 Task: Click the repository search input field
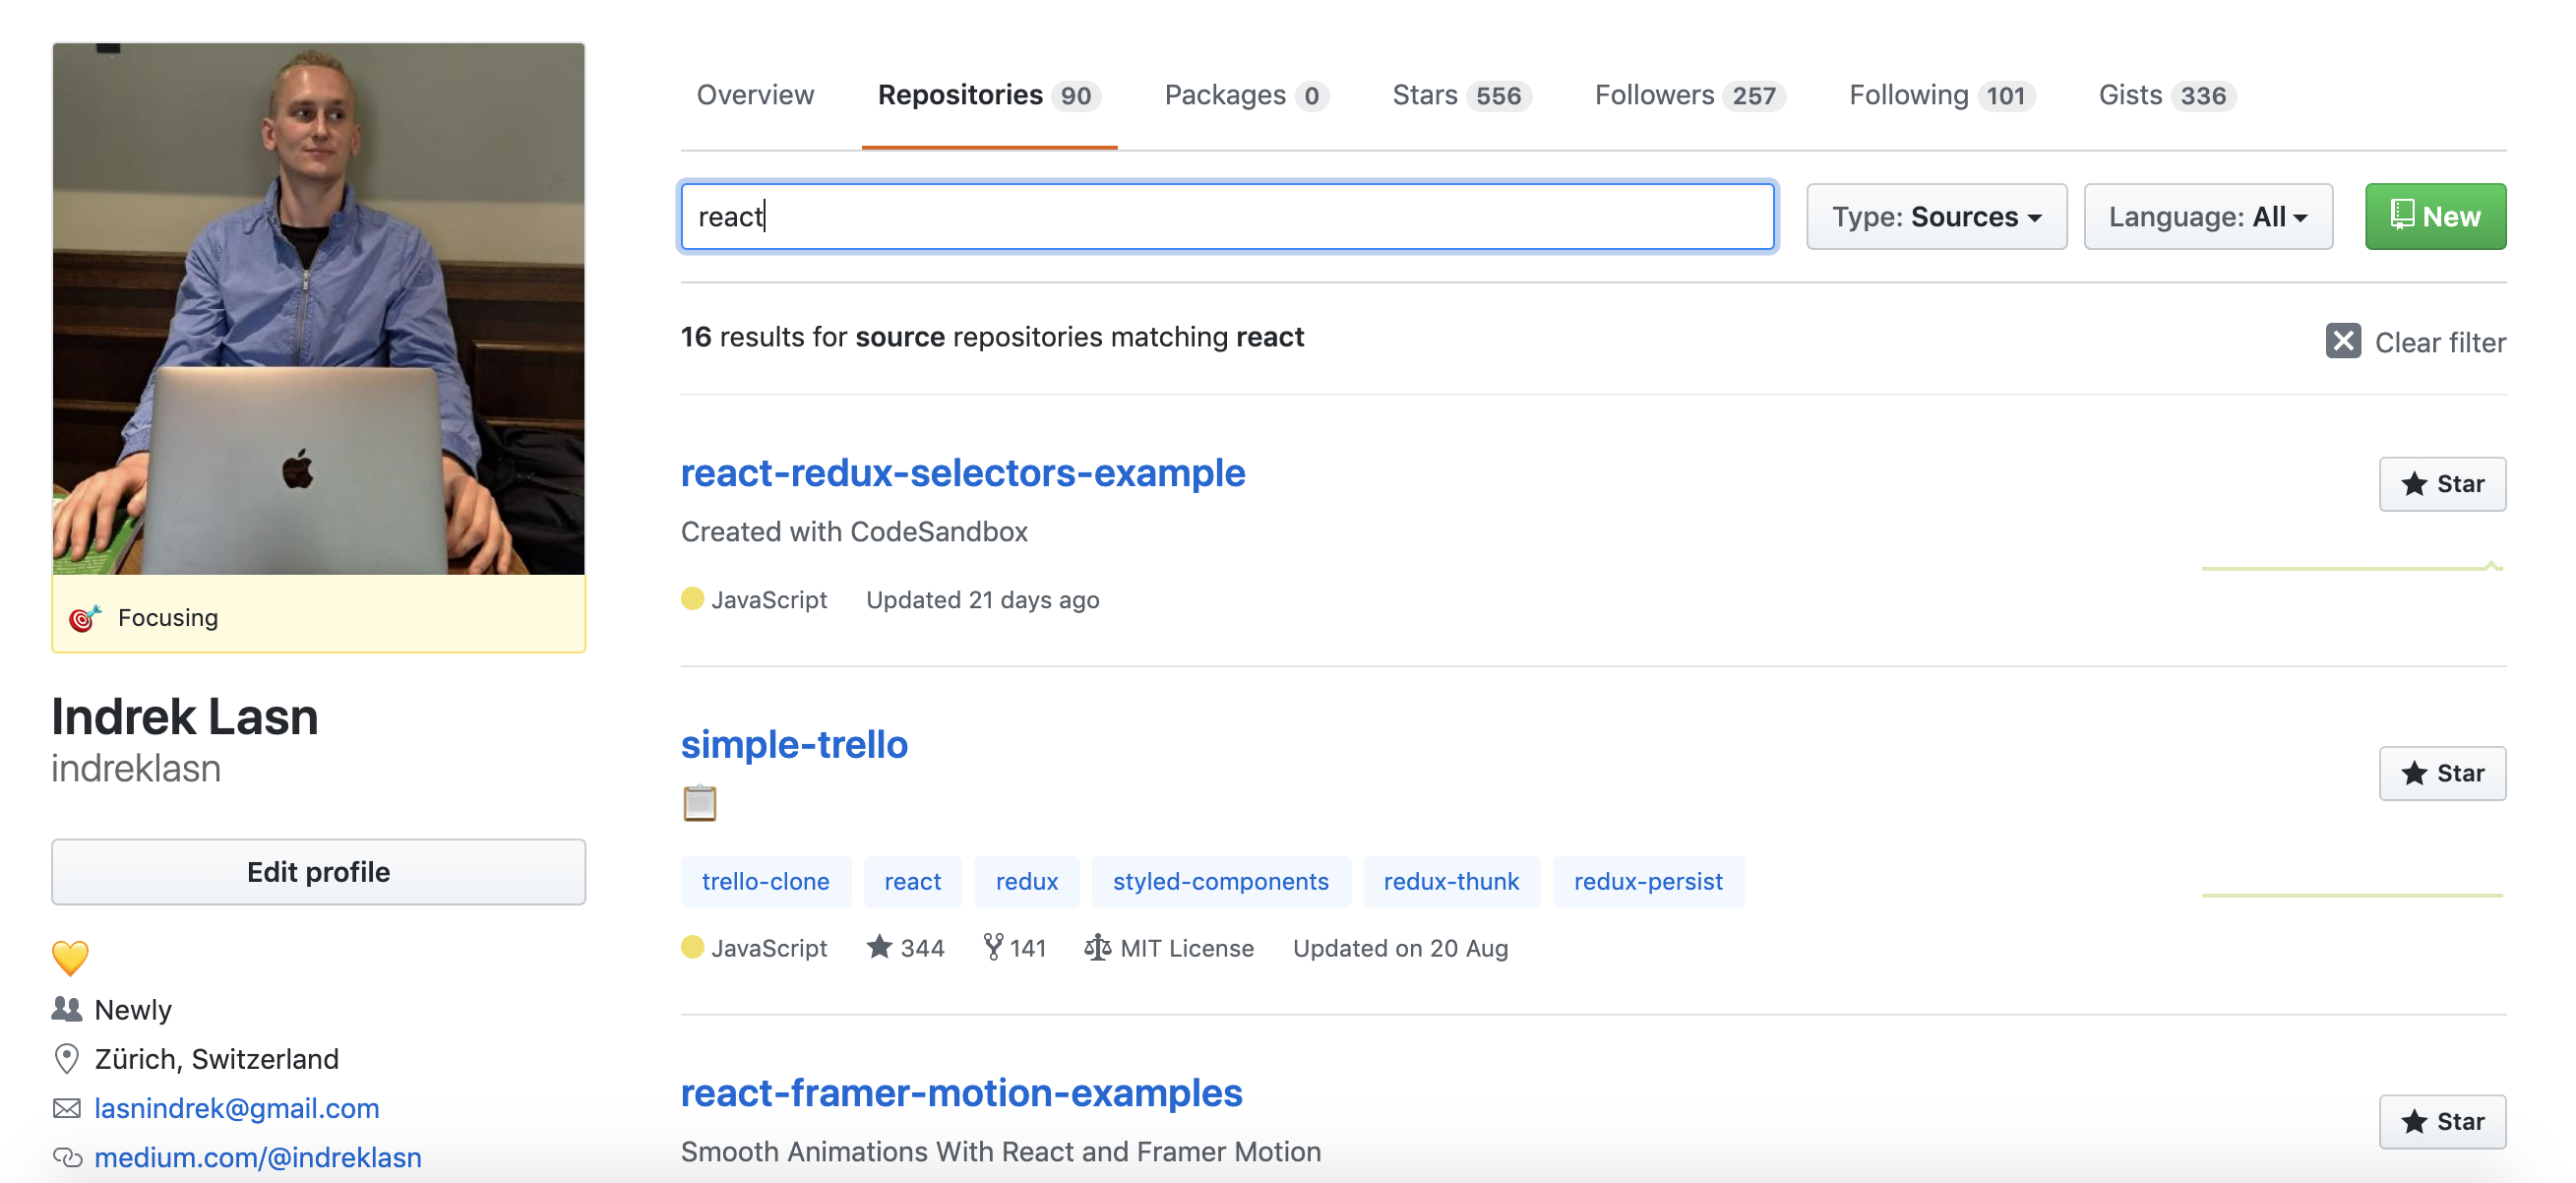(x=1227, y=216)
